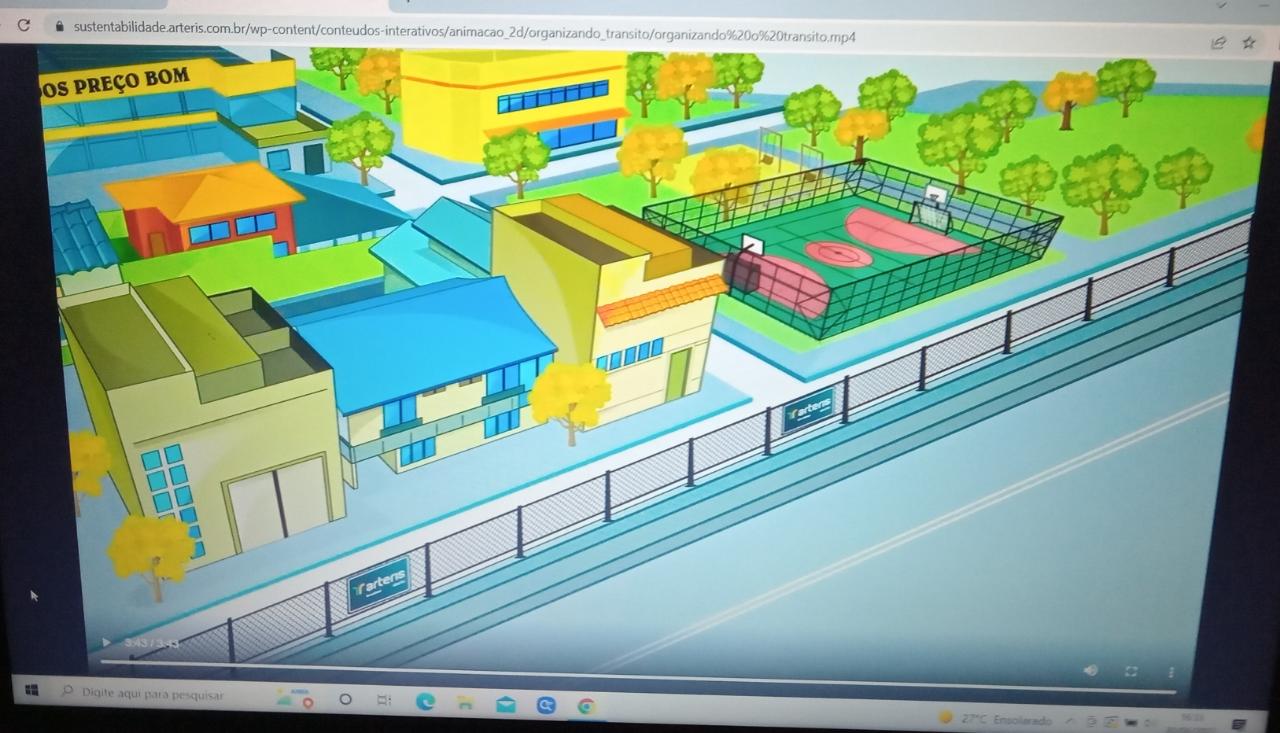Open File Explorer from the taskbar
This screenshot has width=1280, height=733.
point(467,704)
